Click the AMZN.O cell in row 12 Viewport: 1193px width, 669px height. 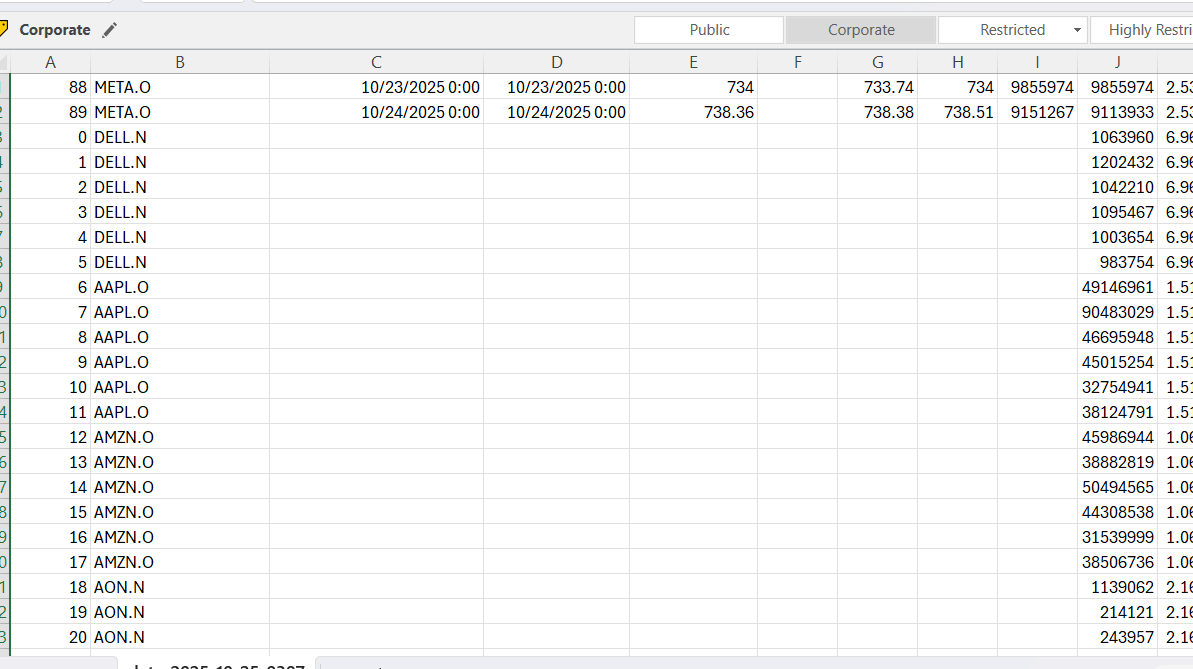pyautogui.click(x=180, y=438)
